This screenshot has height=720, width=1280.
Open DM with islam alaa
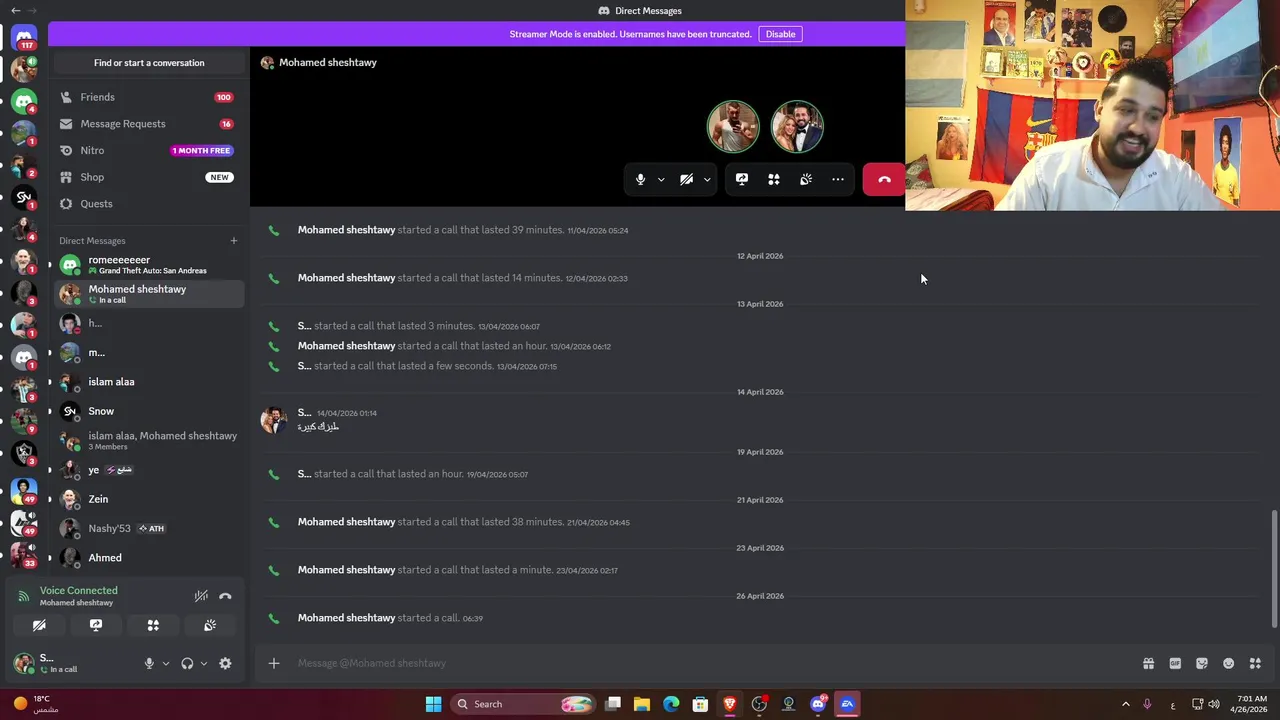[148, 382]
